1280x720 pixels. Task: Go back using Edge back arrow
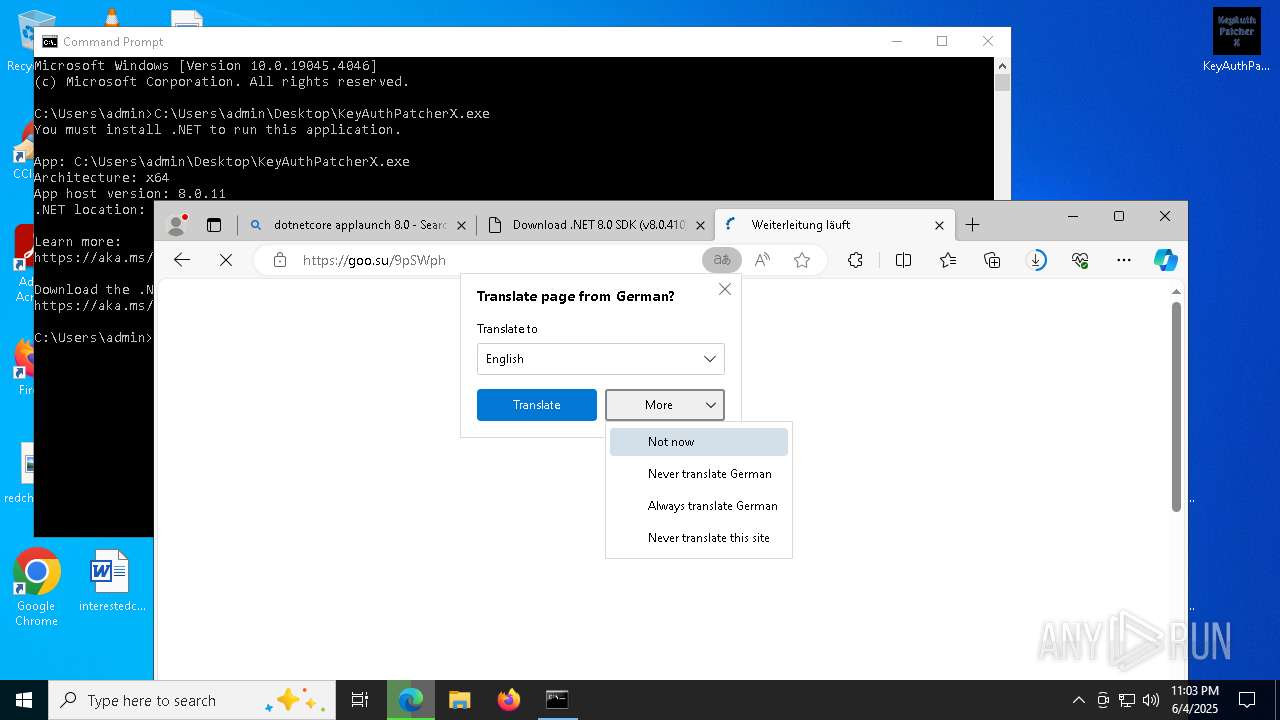tap(182, 260)
